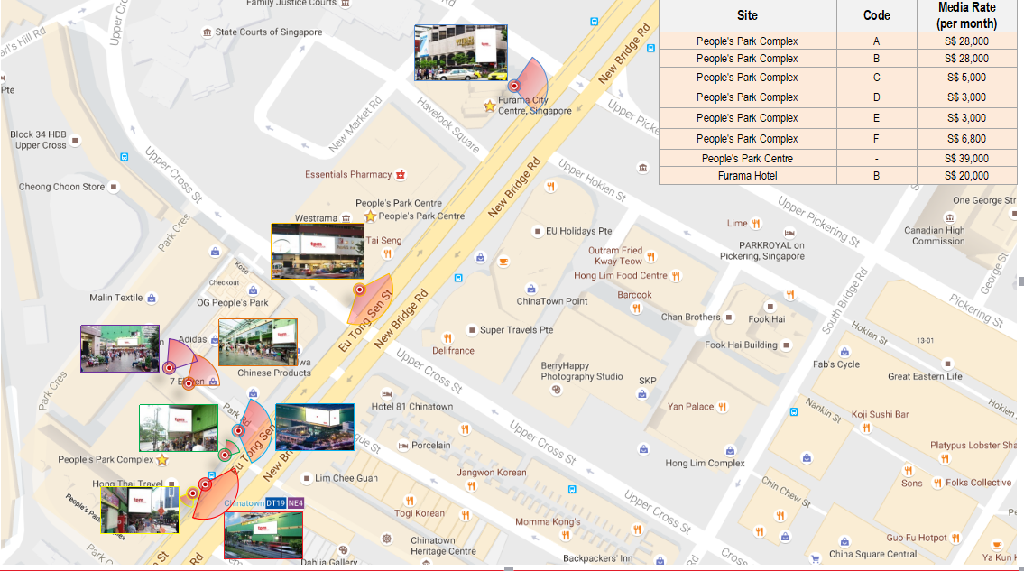
Task: Select the marker beside Block 34 HDD Upper Cross
Action: (75, 140)
